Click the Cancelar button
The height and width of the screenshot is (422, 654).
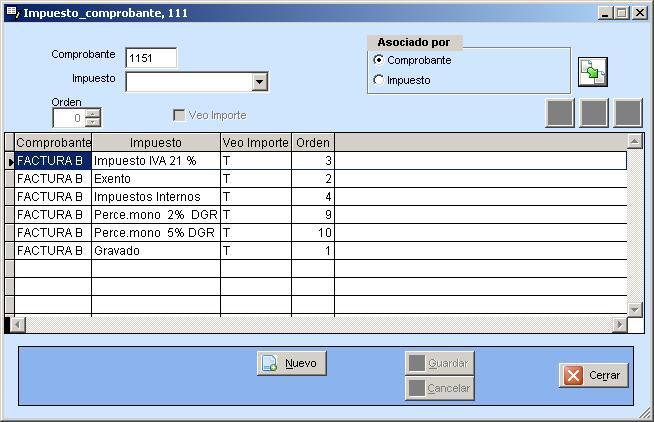click(x=439, y=388)
